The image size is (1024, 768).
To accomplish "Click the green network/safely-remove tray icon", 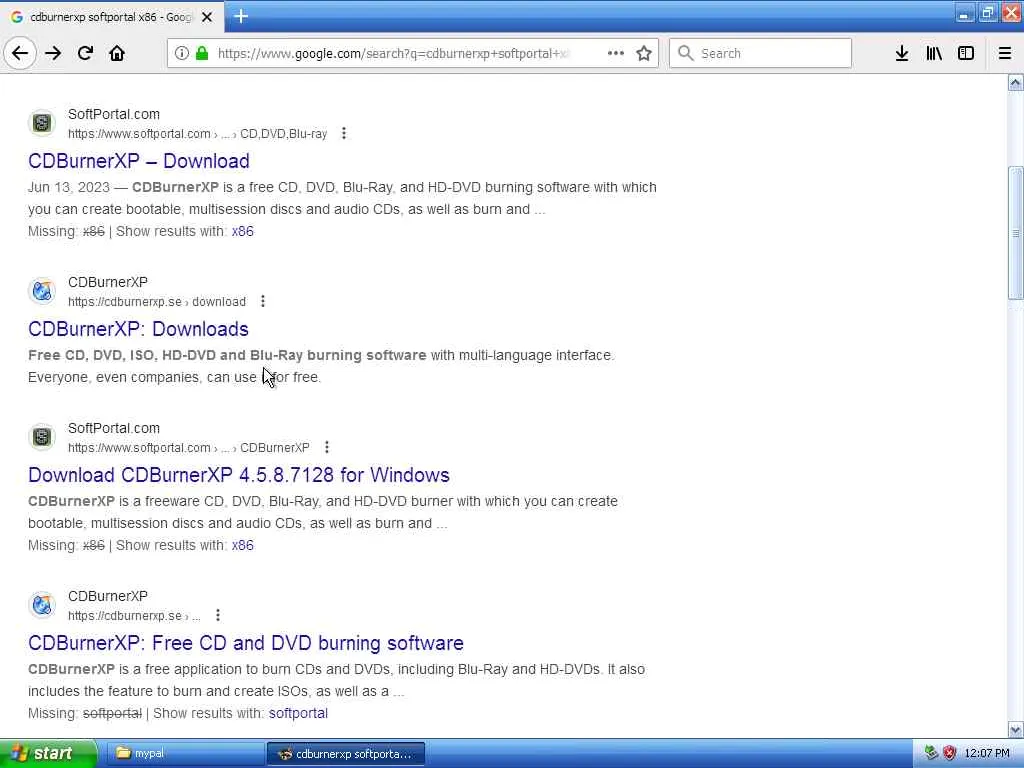I will [x=931, y=753].
